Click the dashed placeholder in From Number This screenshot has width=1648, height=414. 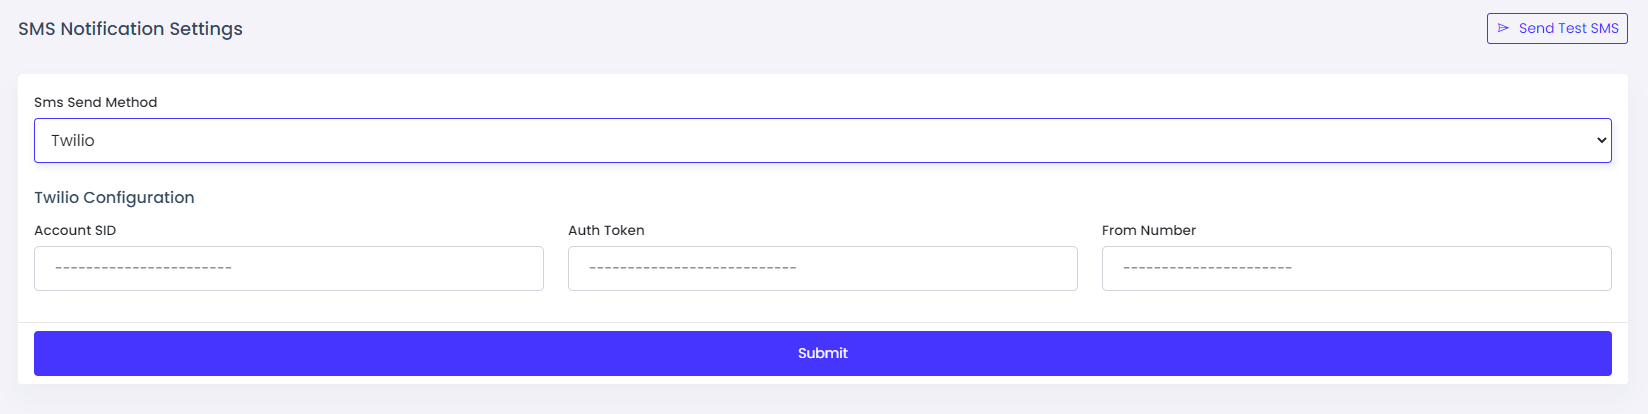pyautogui.click(x=1207, y=268)
